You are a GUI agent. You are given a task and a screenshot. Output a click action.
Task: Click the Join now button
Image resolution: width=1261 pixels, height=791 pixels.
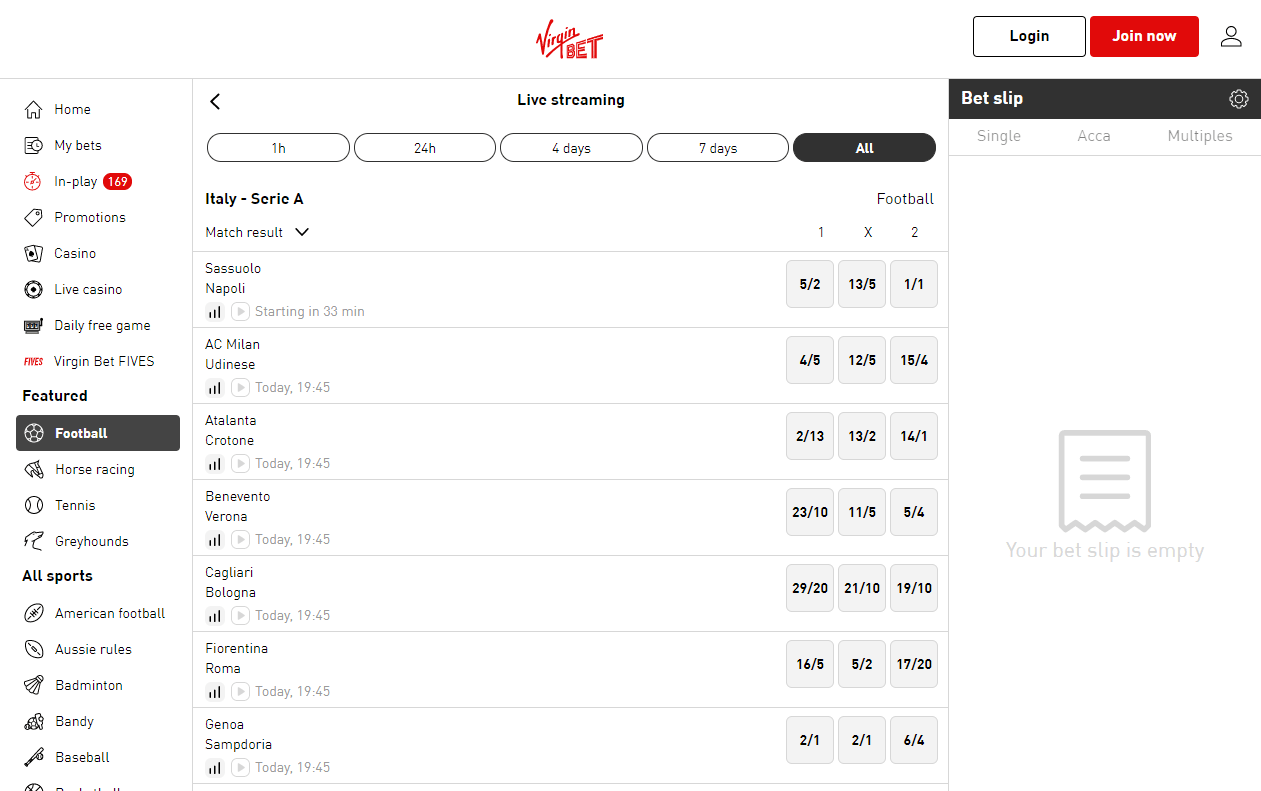click(1144, 37)
